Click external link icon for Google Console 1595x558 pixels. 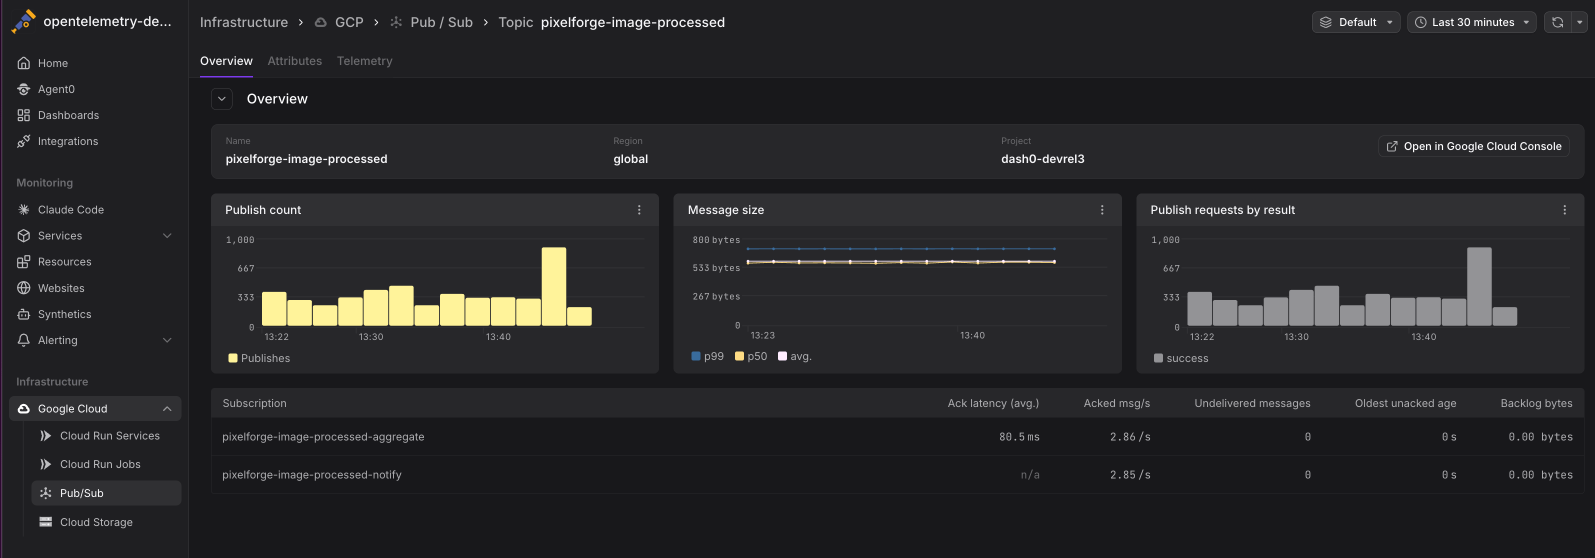coord(1392,146)
